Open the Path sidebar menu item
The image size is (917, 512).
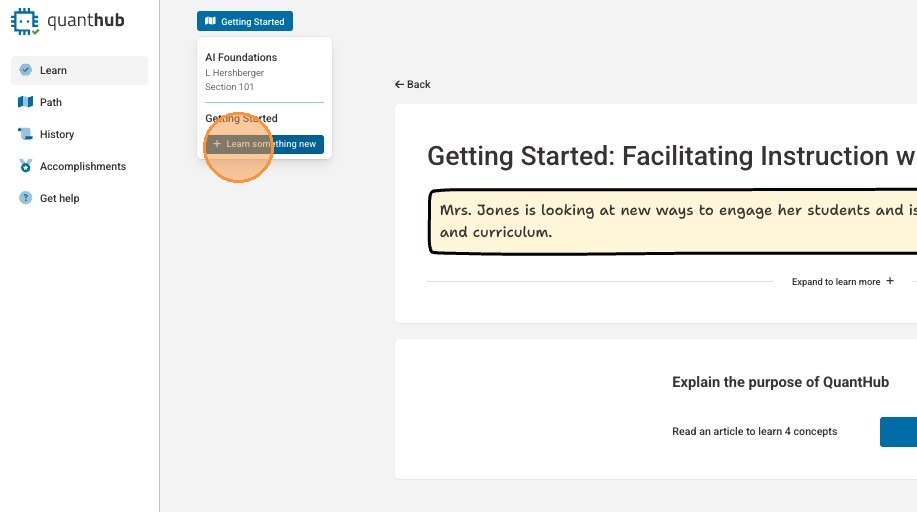[x=51, y=102]
